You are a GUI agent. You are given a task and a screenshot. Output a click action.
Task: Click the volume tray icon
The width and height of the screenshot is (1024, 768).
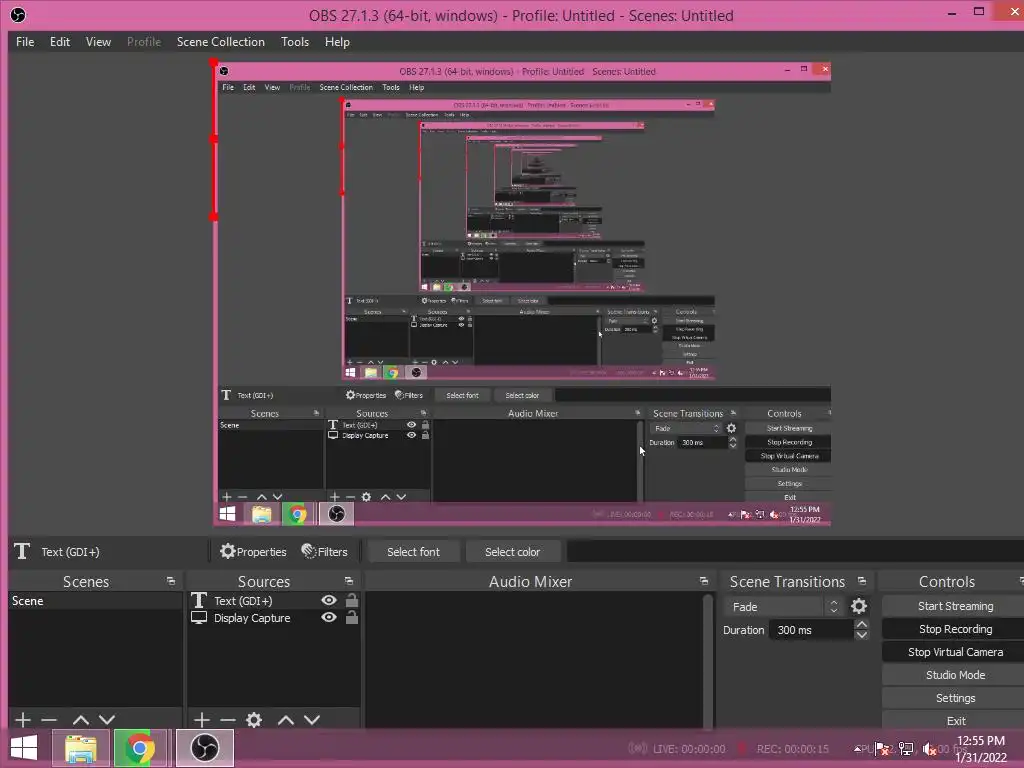pyautogui.click(x=929, y=749)
